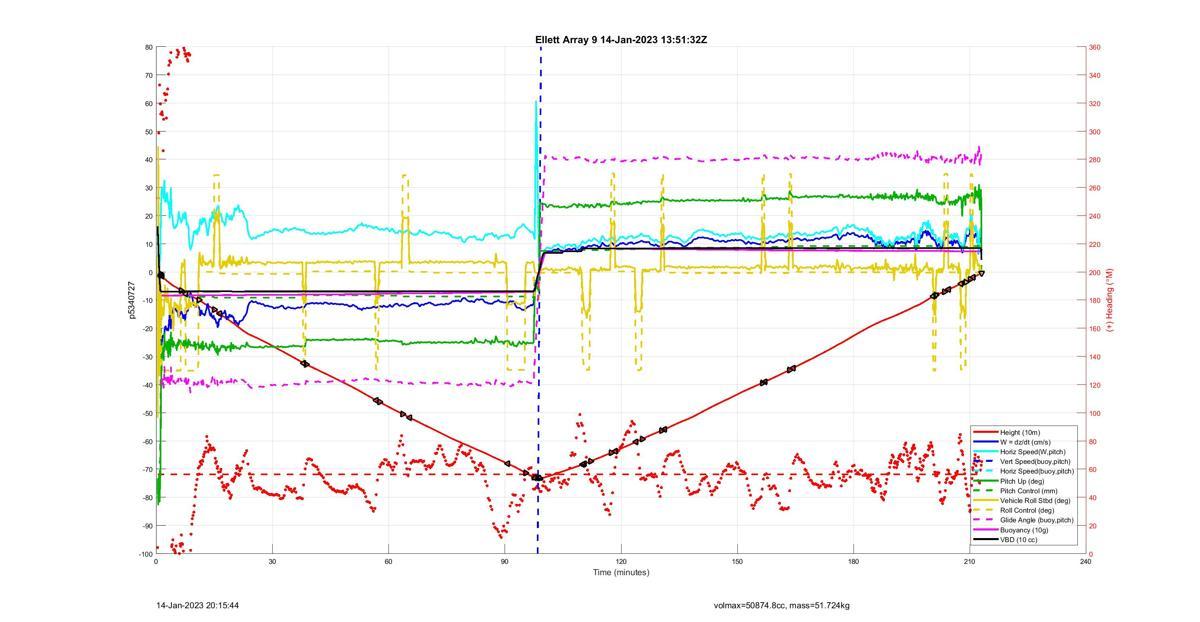
Task: Click the "150" tick on the time axis
Action: pos(737,562)
